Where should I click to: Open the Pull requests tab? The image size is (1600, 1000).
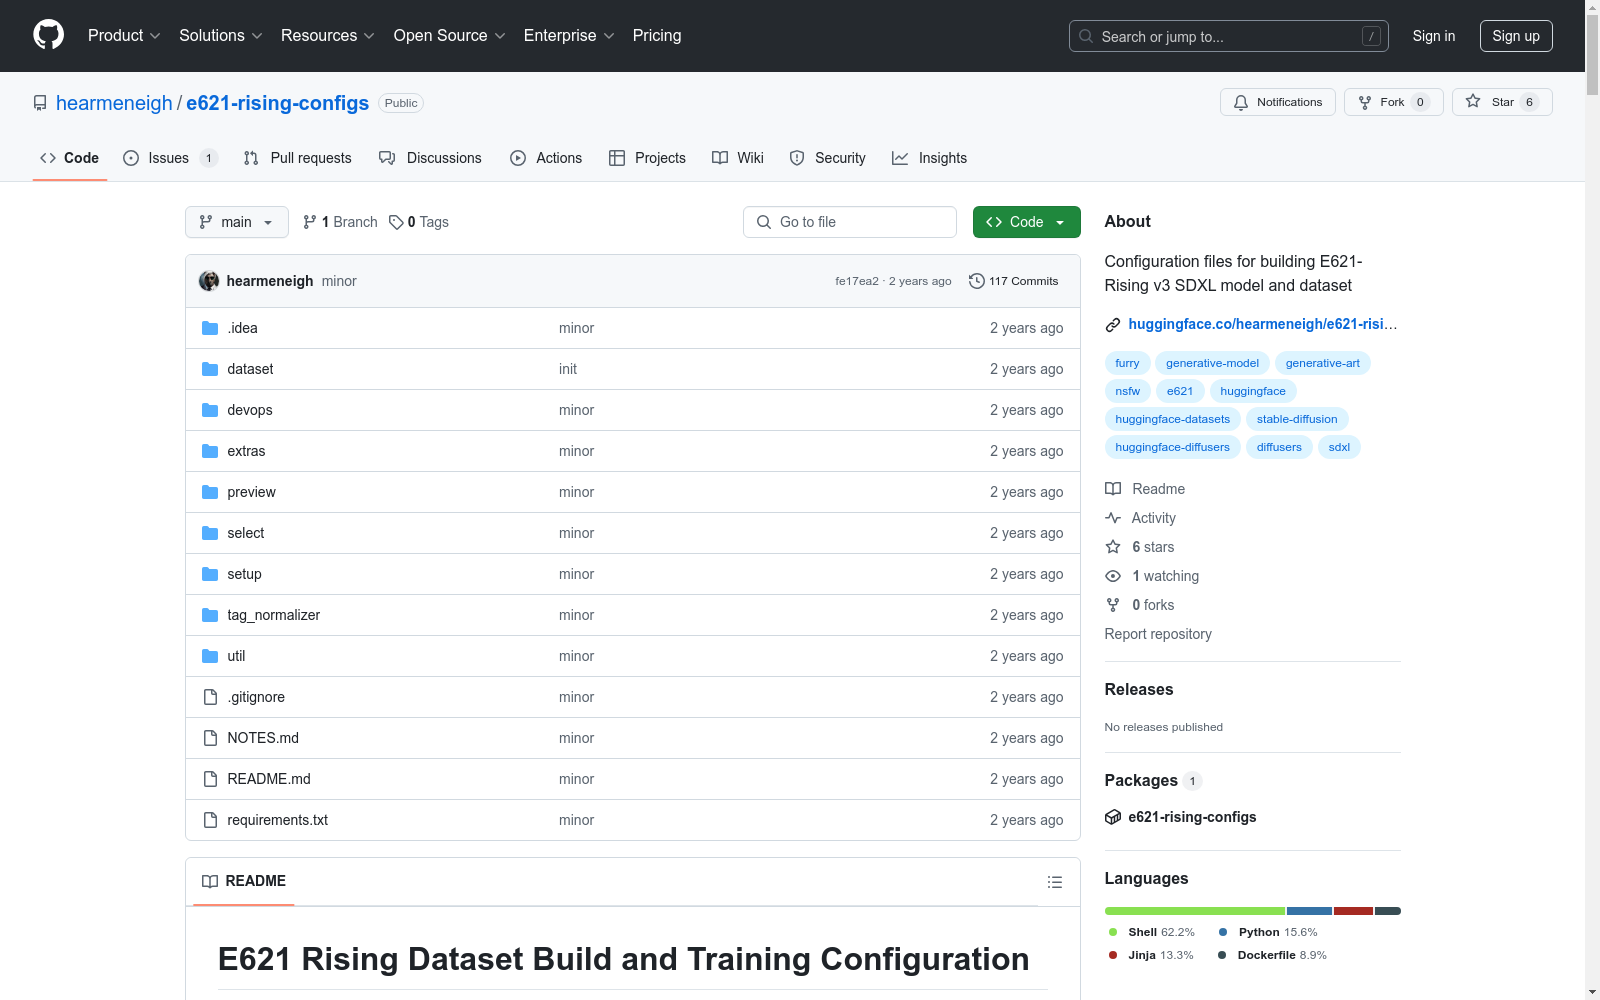coord(298,158)
